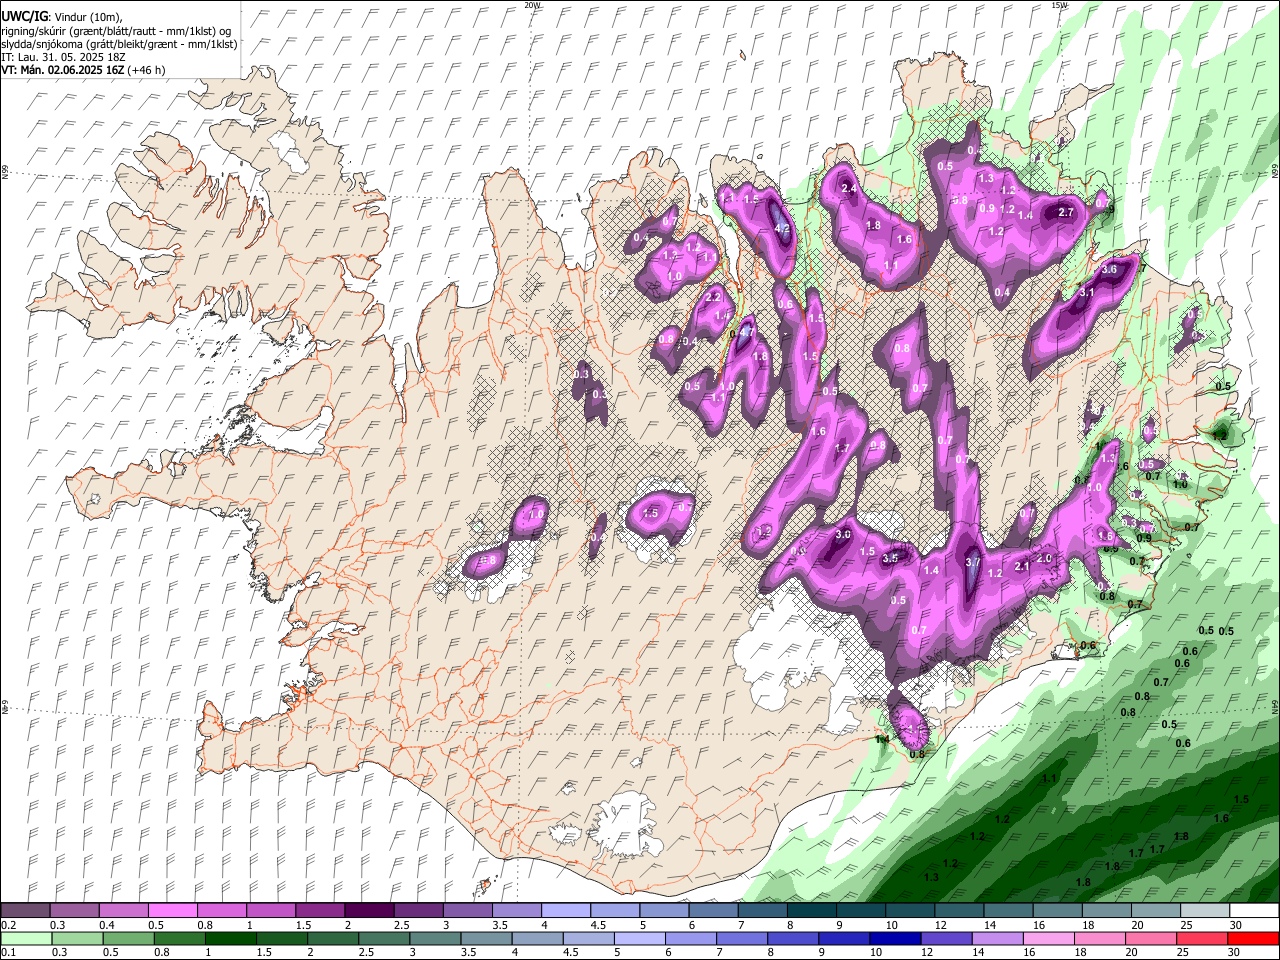Screen dimensions: 1280x960
Task: Select the darkest green swatch above lower-row label 1
Action: click(x=230, y=938)
